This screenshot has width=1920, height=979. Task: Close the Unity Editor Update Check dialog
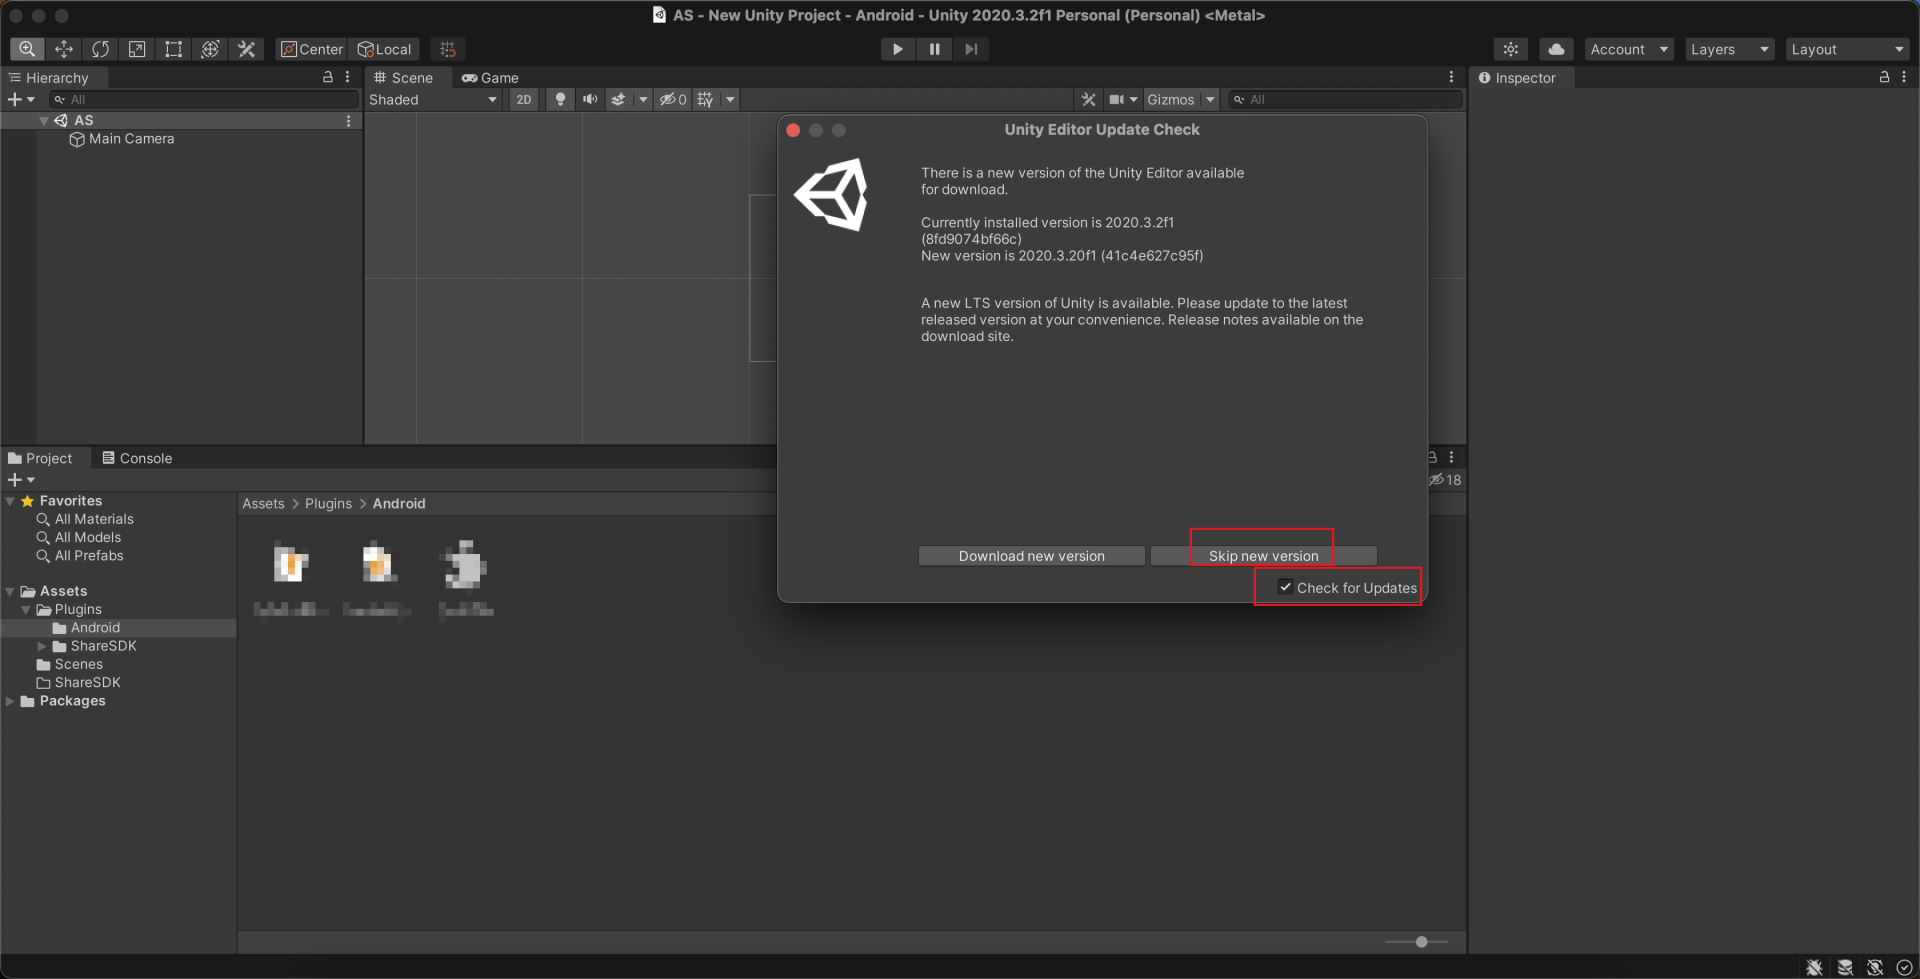(793, 130)
